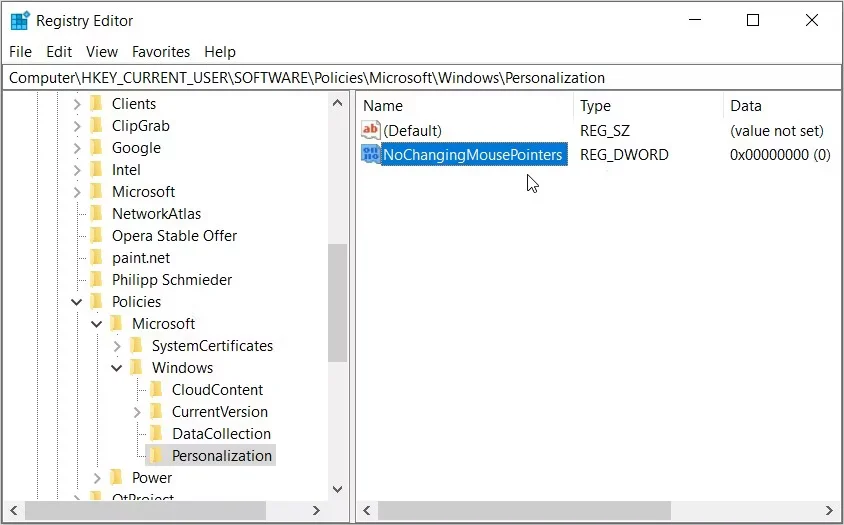The width and height of the screenshot is (844, 525).
Task: Click the Opera Stable Offer folder icon
Action: [96, 236]
